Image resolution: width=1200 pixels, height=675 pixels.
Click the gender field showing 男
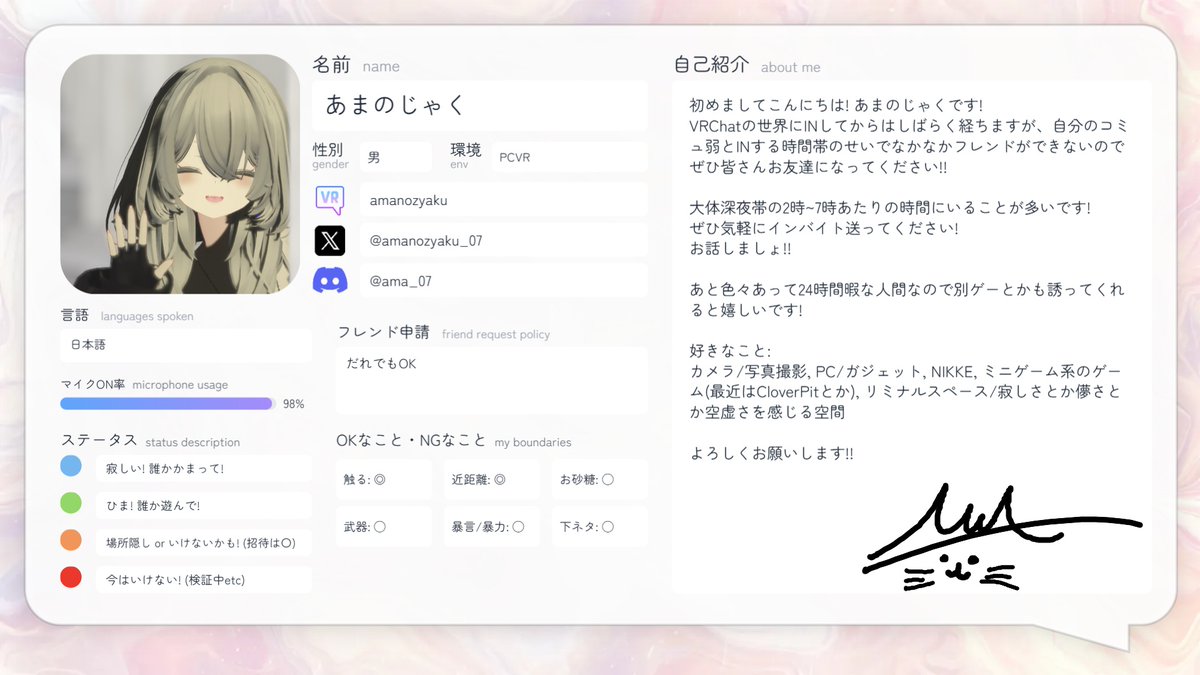click(395, 157)
